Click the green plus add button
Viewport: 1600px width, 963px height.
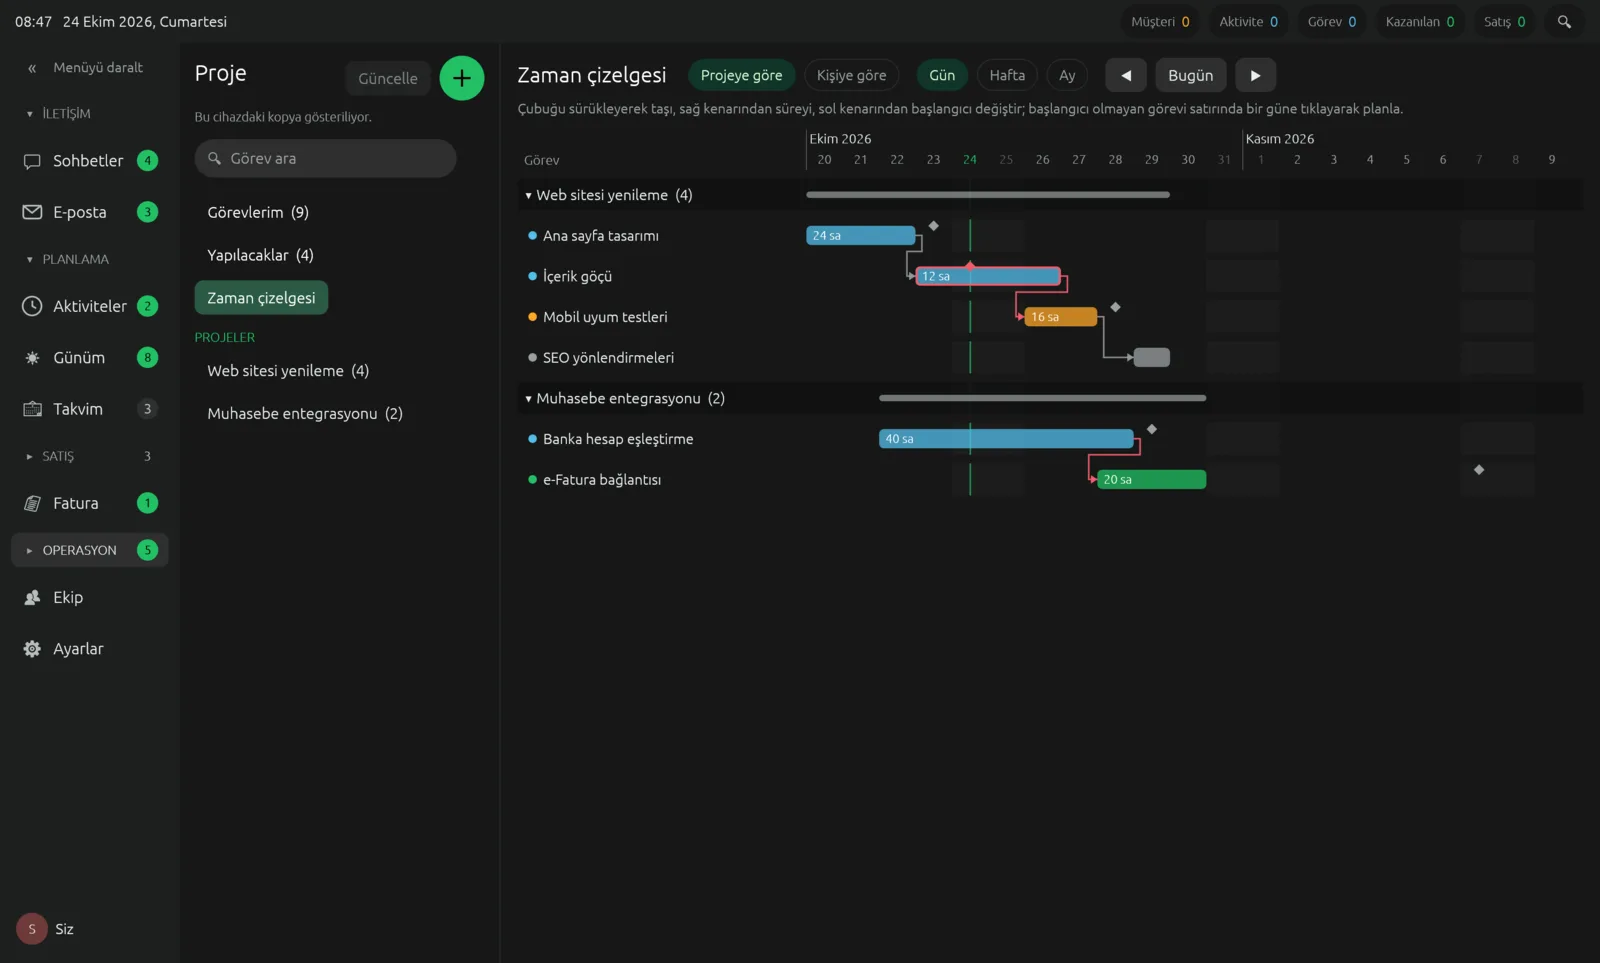coord(462,78)
